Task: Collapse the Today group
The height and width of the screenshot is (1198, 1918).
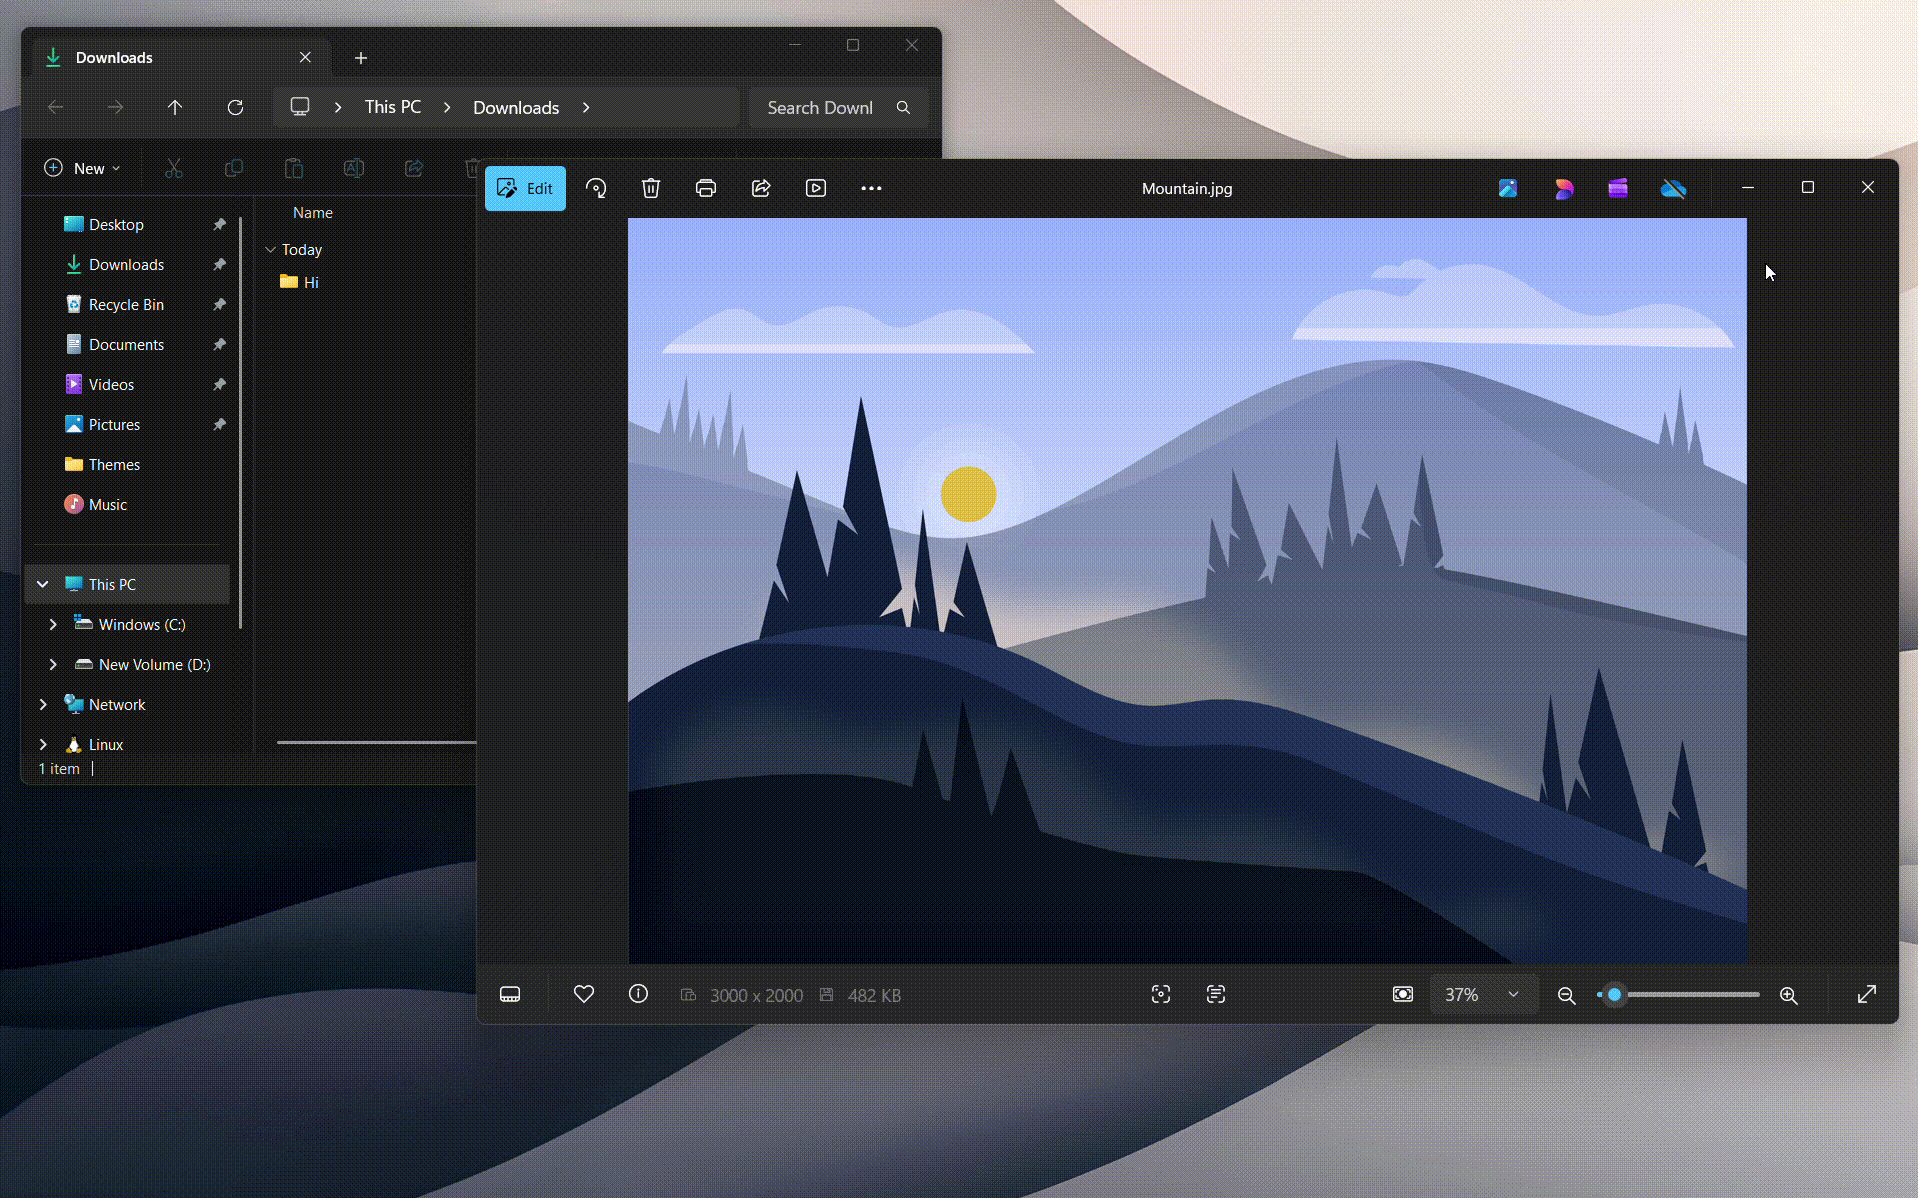Action: [x=270, y=250]
